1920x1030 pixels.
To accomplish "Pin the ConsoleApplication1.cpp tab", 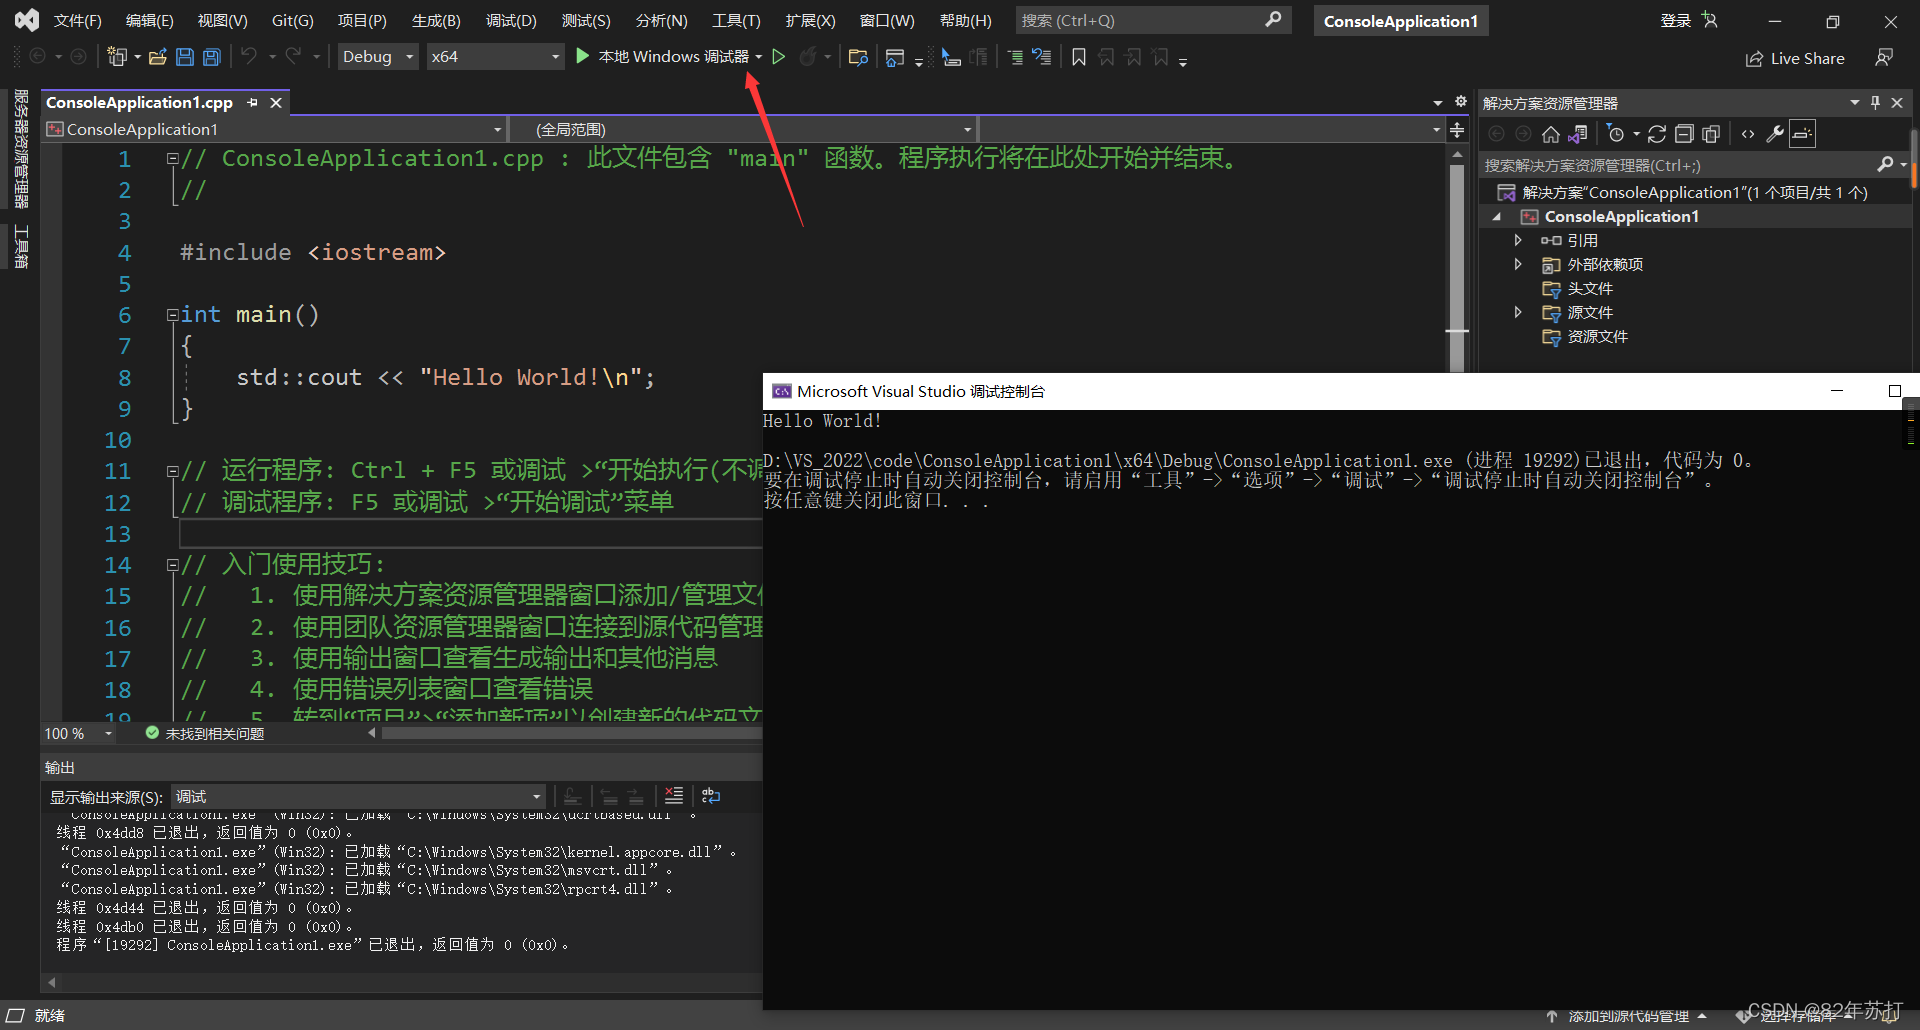I will coord(252,102).
